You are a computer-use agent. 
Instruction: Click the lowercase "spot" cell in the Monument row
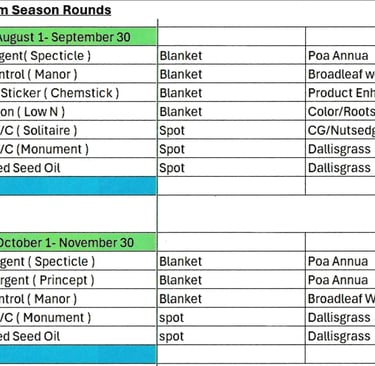point(231,317)
